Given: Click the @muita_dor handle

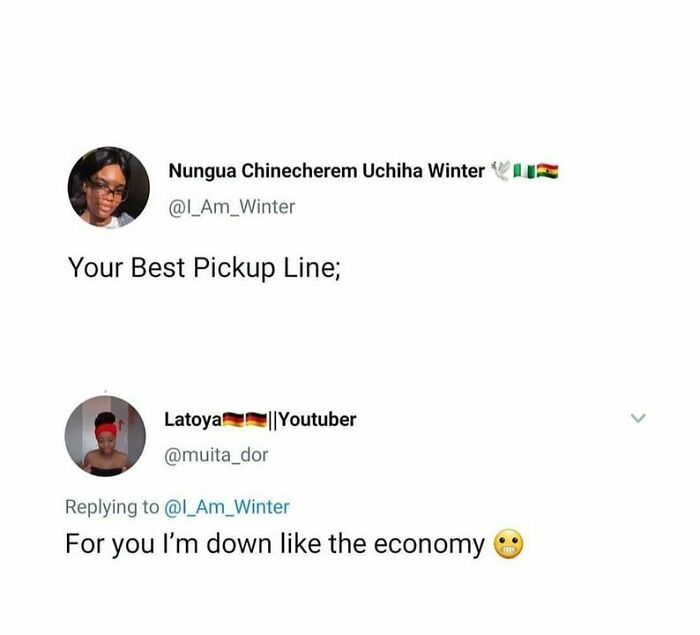Looking at the screenshot, I should click(x=216, y=455).
